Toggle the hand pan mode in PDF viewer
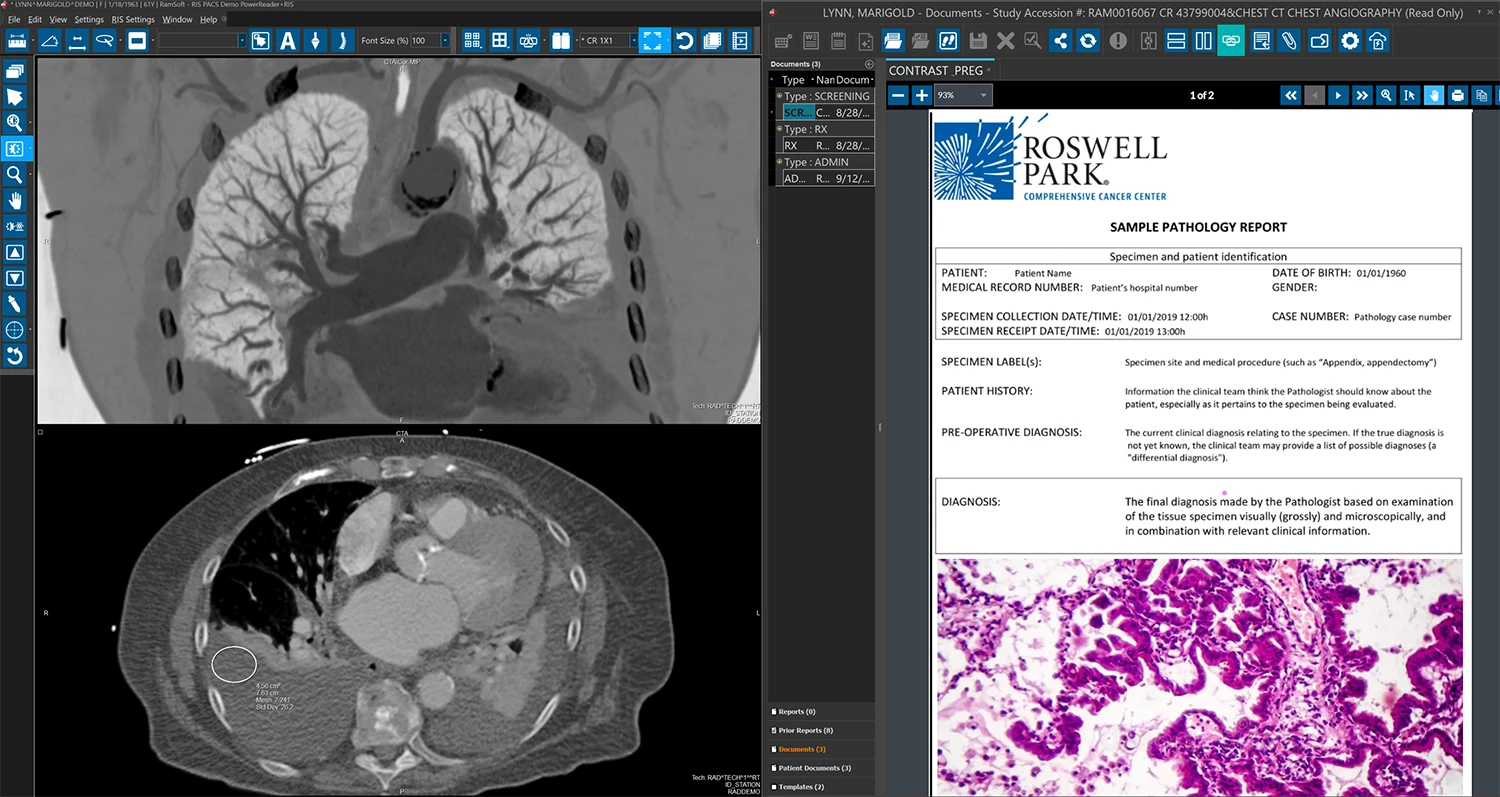 (1434, 95)
